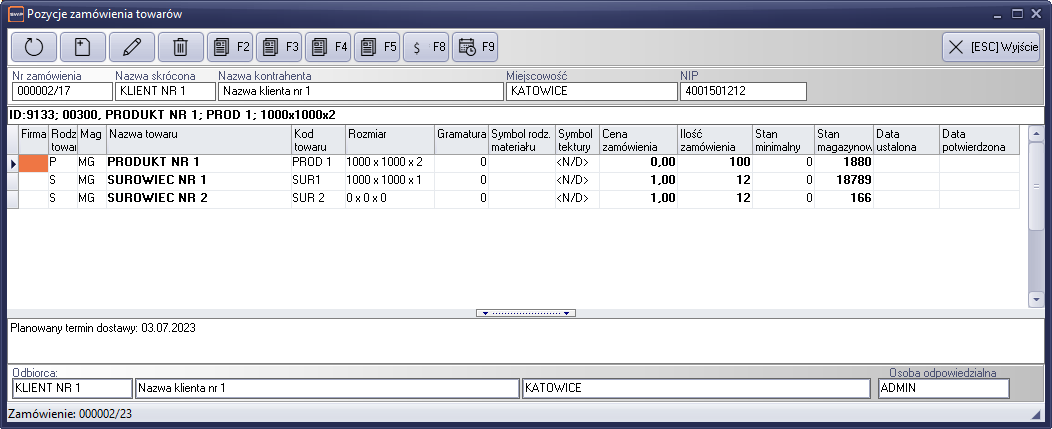Select the SUROWIEC NR 1 row
The width and height of the screenshot is (1052, 429).
(156, 180)
